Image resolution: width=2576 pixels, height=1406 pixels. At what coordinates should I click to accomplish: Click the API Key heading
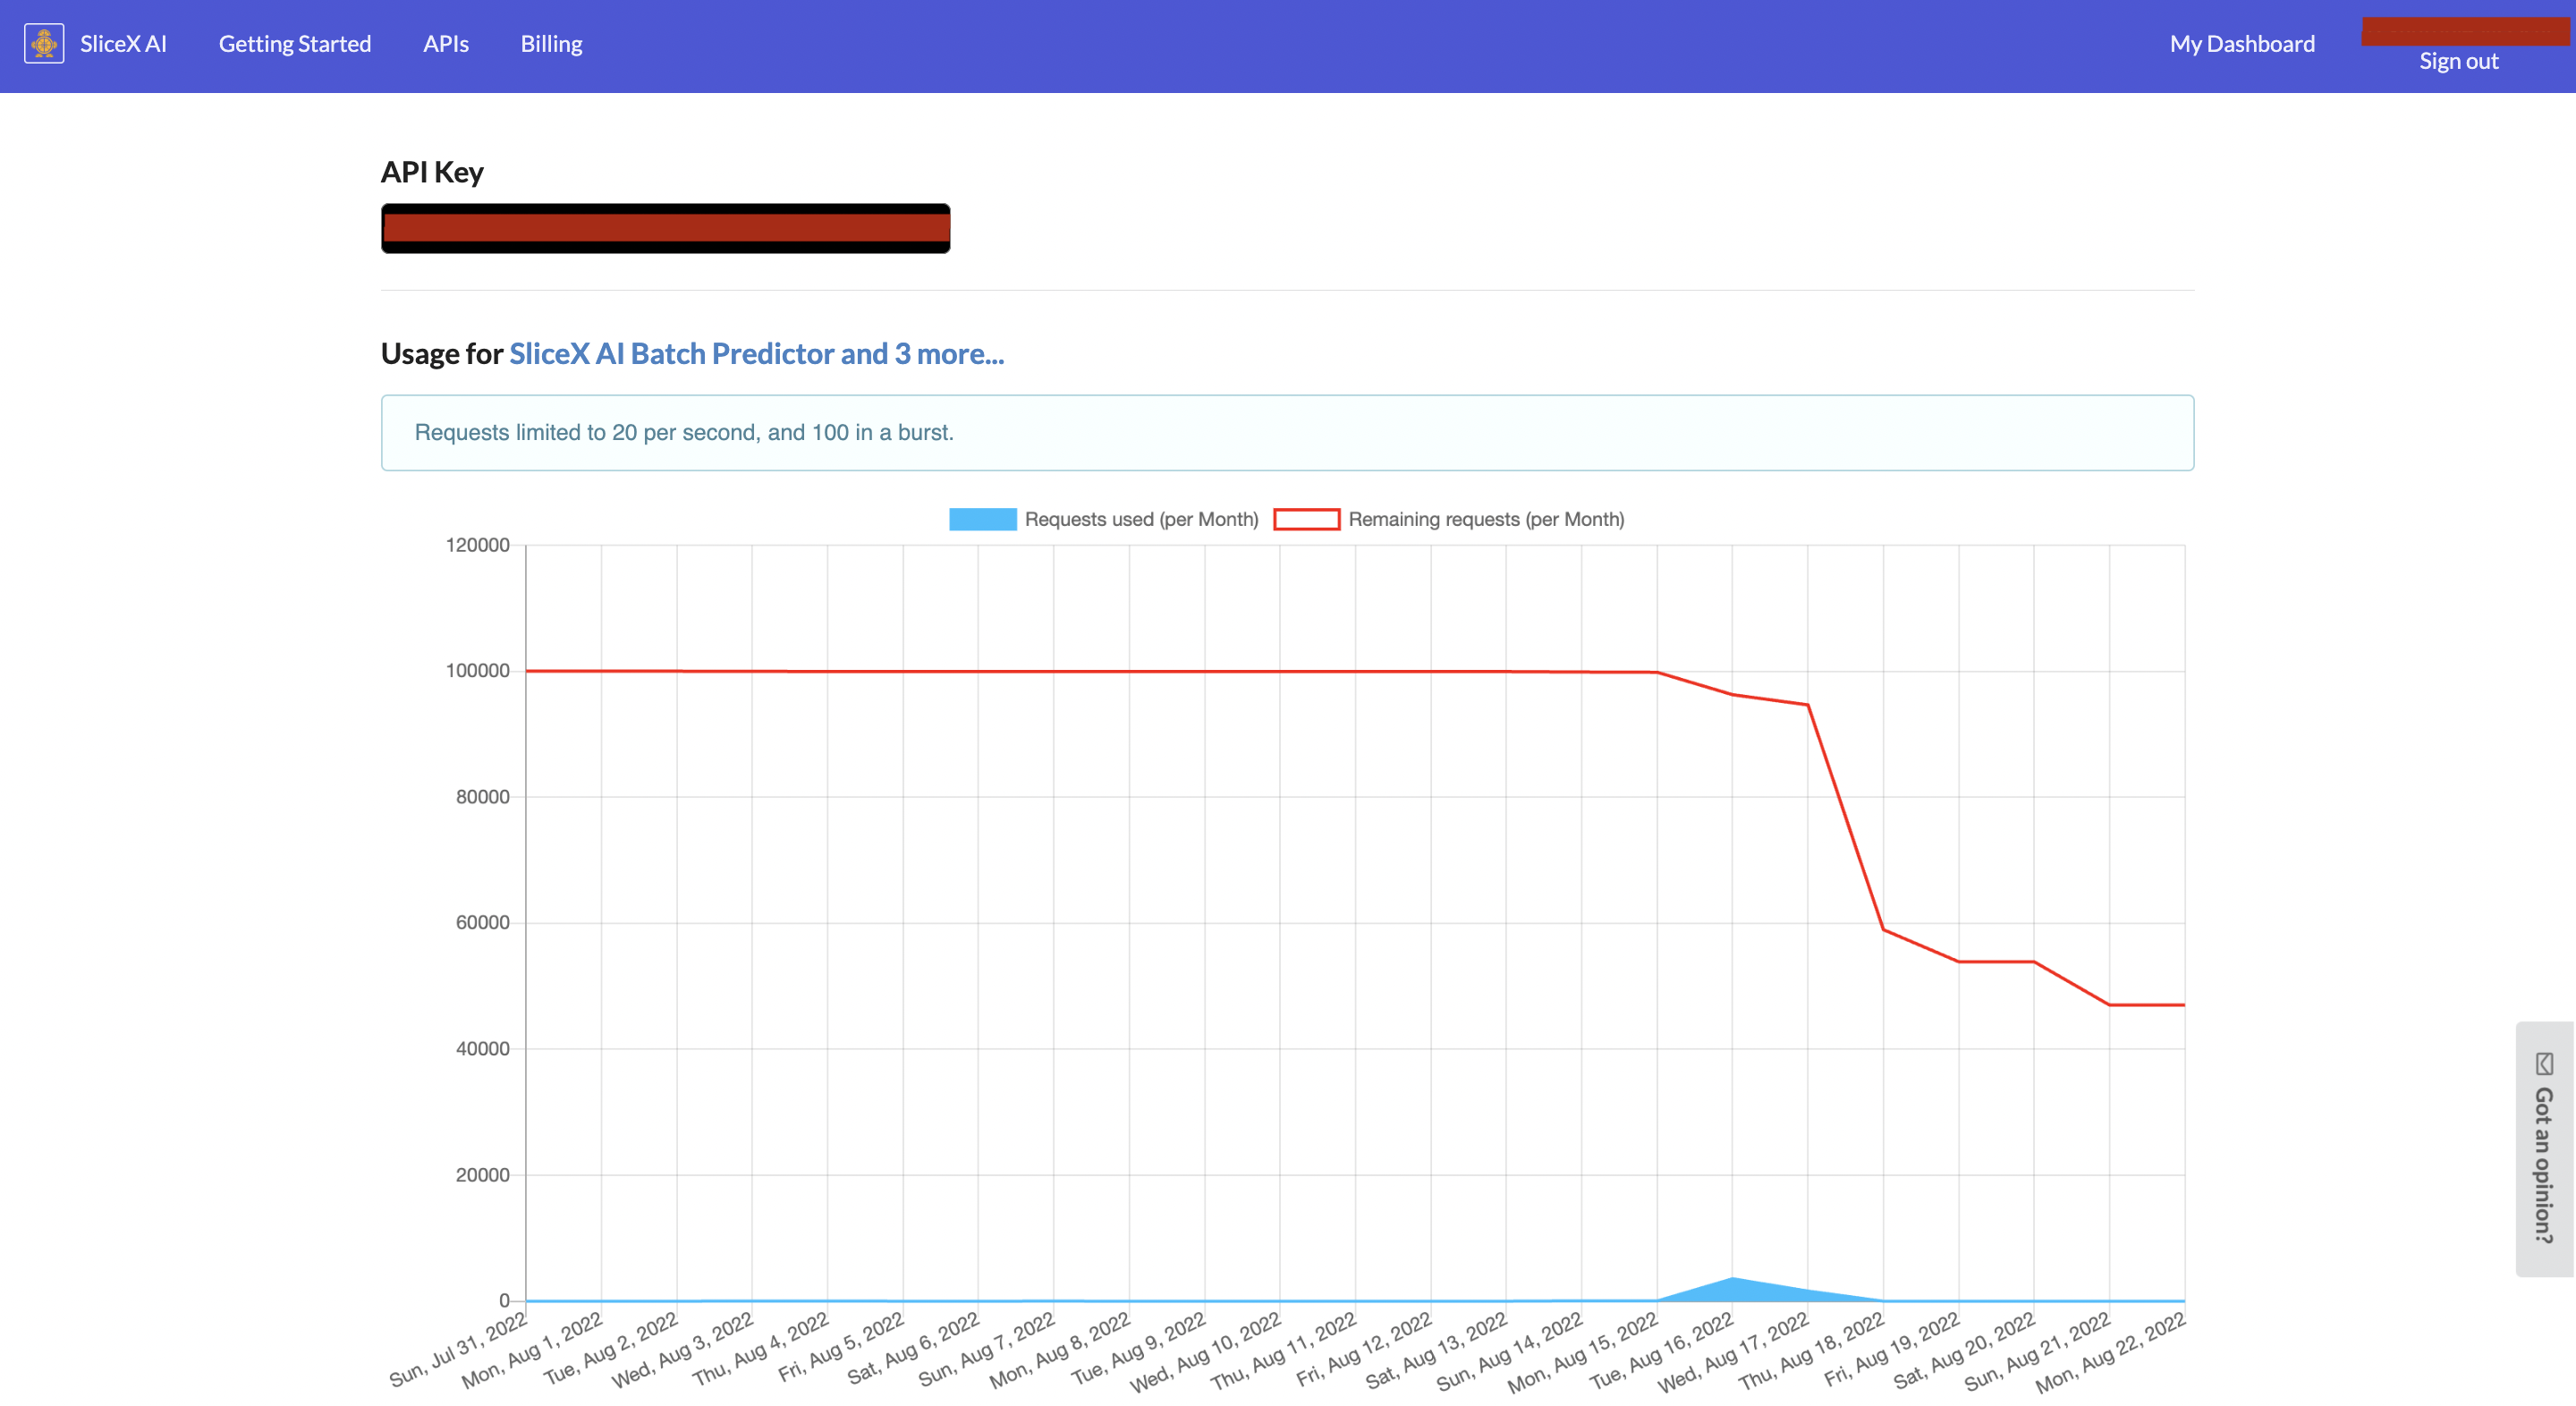coord(432,172)
